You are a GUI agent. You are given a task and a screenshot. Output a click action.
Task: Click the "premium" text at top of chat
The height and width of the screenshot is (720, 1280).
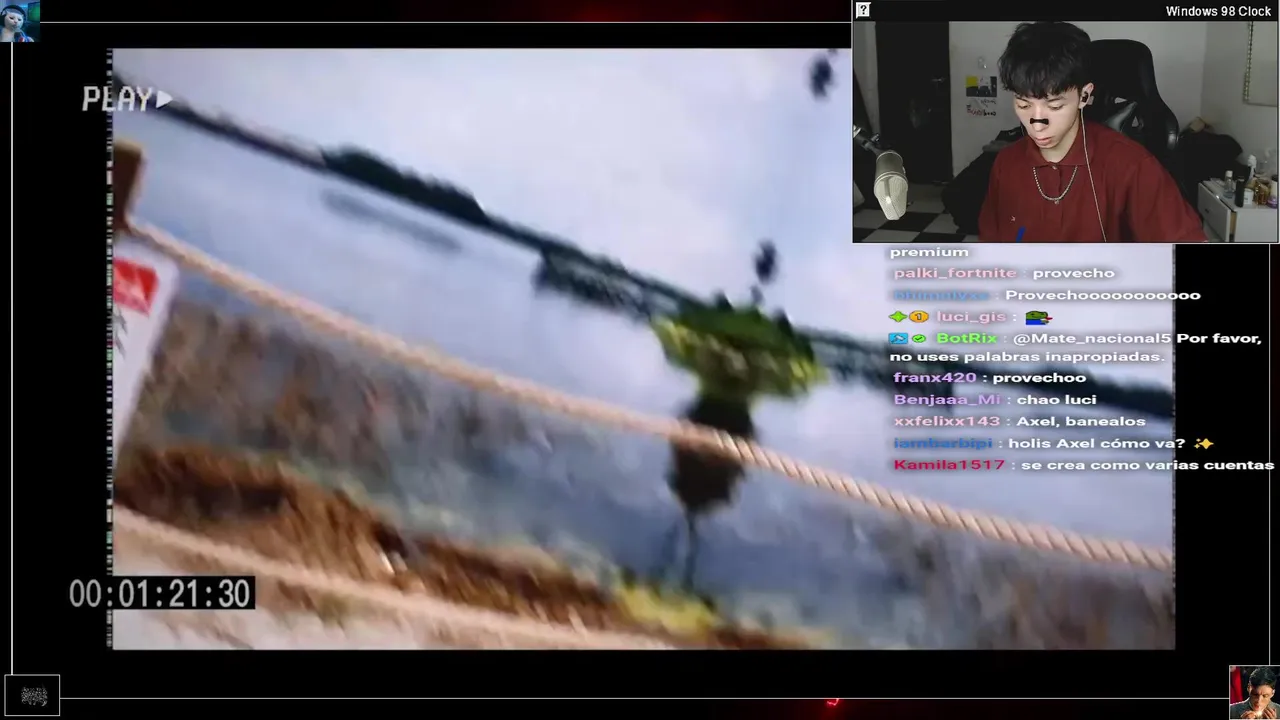(x=929, y=252)
